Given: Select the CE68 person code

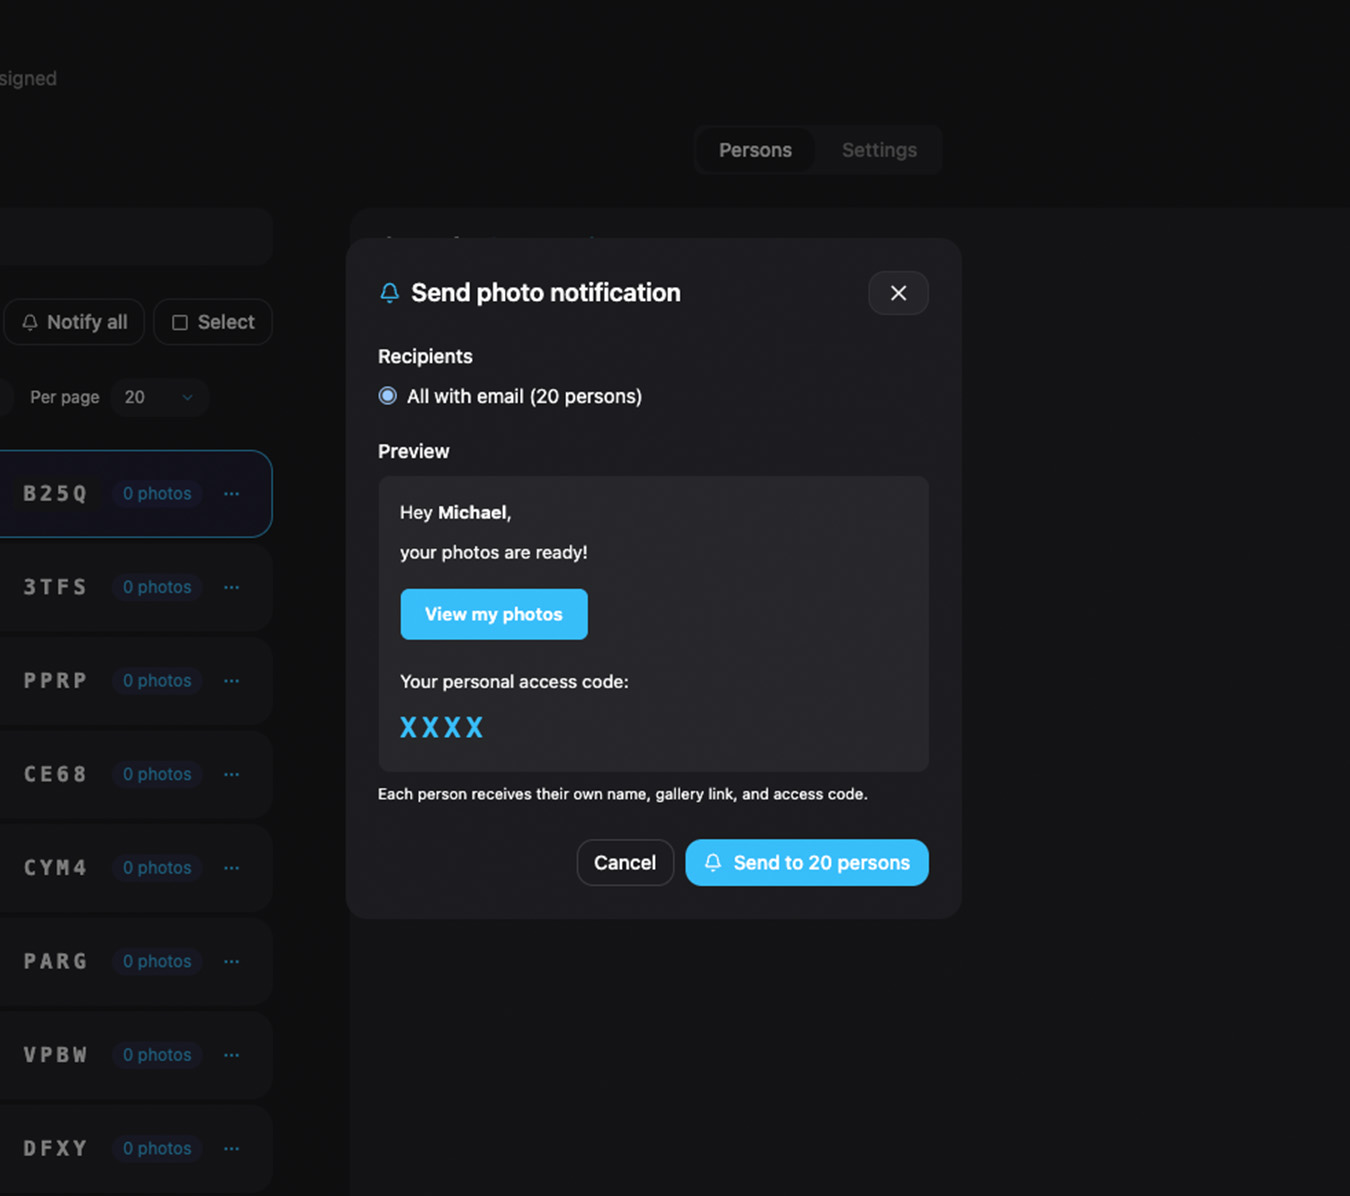Looking at the screenshot, I should coord(55,774).
